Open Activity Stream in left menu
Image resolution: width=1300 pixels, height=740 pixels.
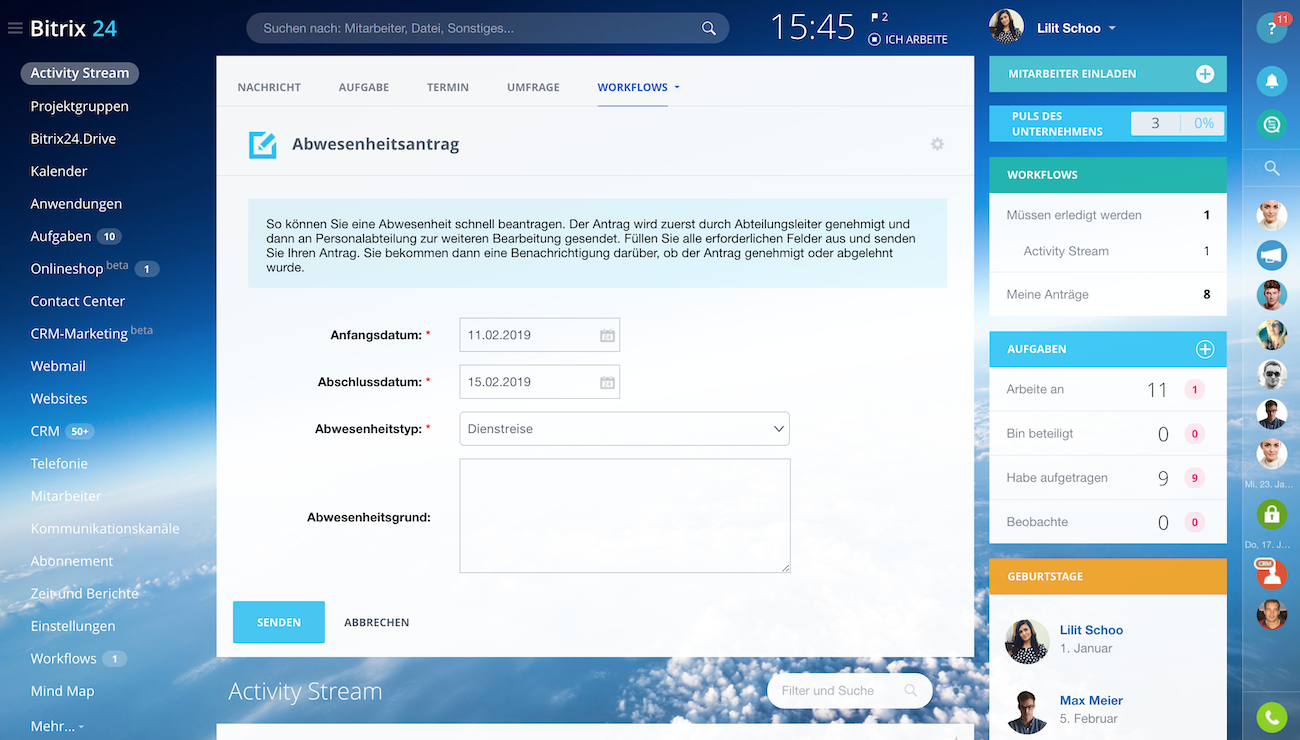(x=80, y=73)
